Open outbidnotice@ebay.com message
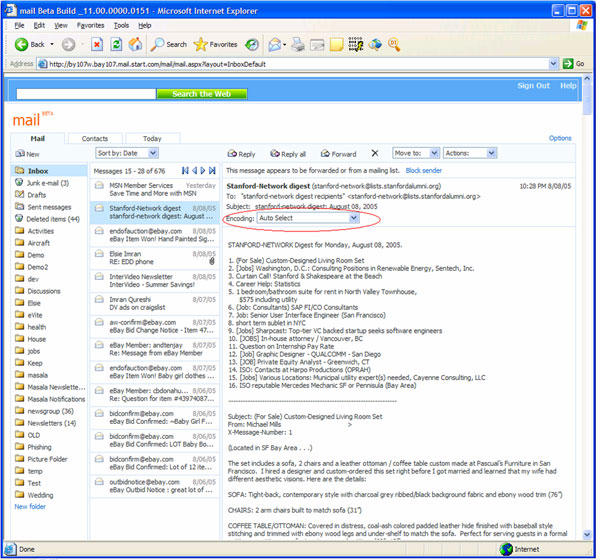This screenshot has height=560, width=600. (155, 486)
